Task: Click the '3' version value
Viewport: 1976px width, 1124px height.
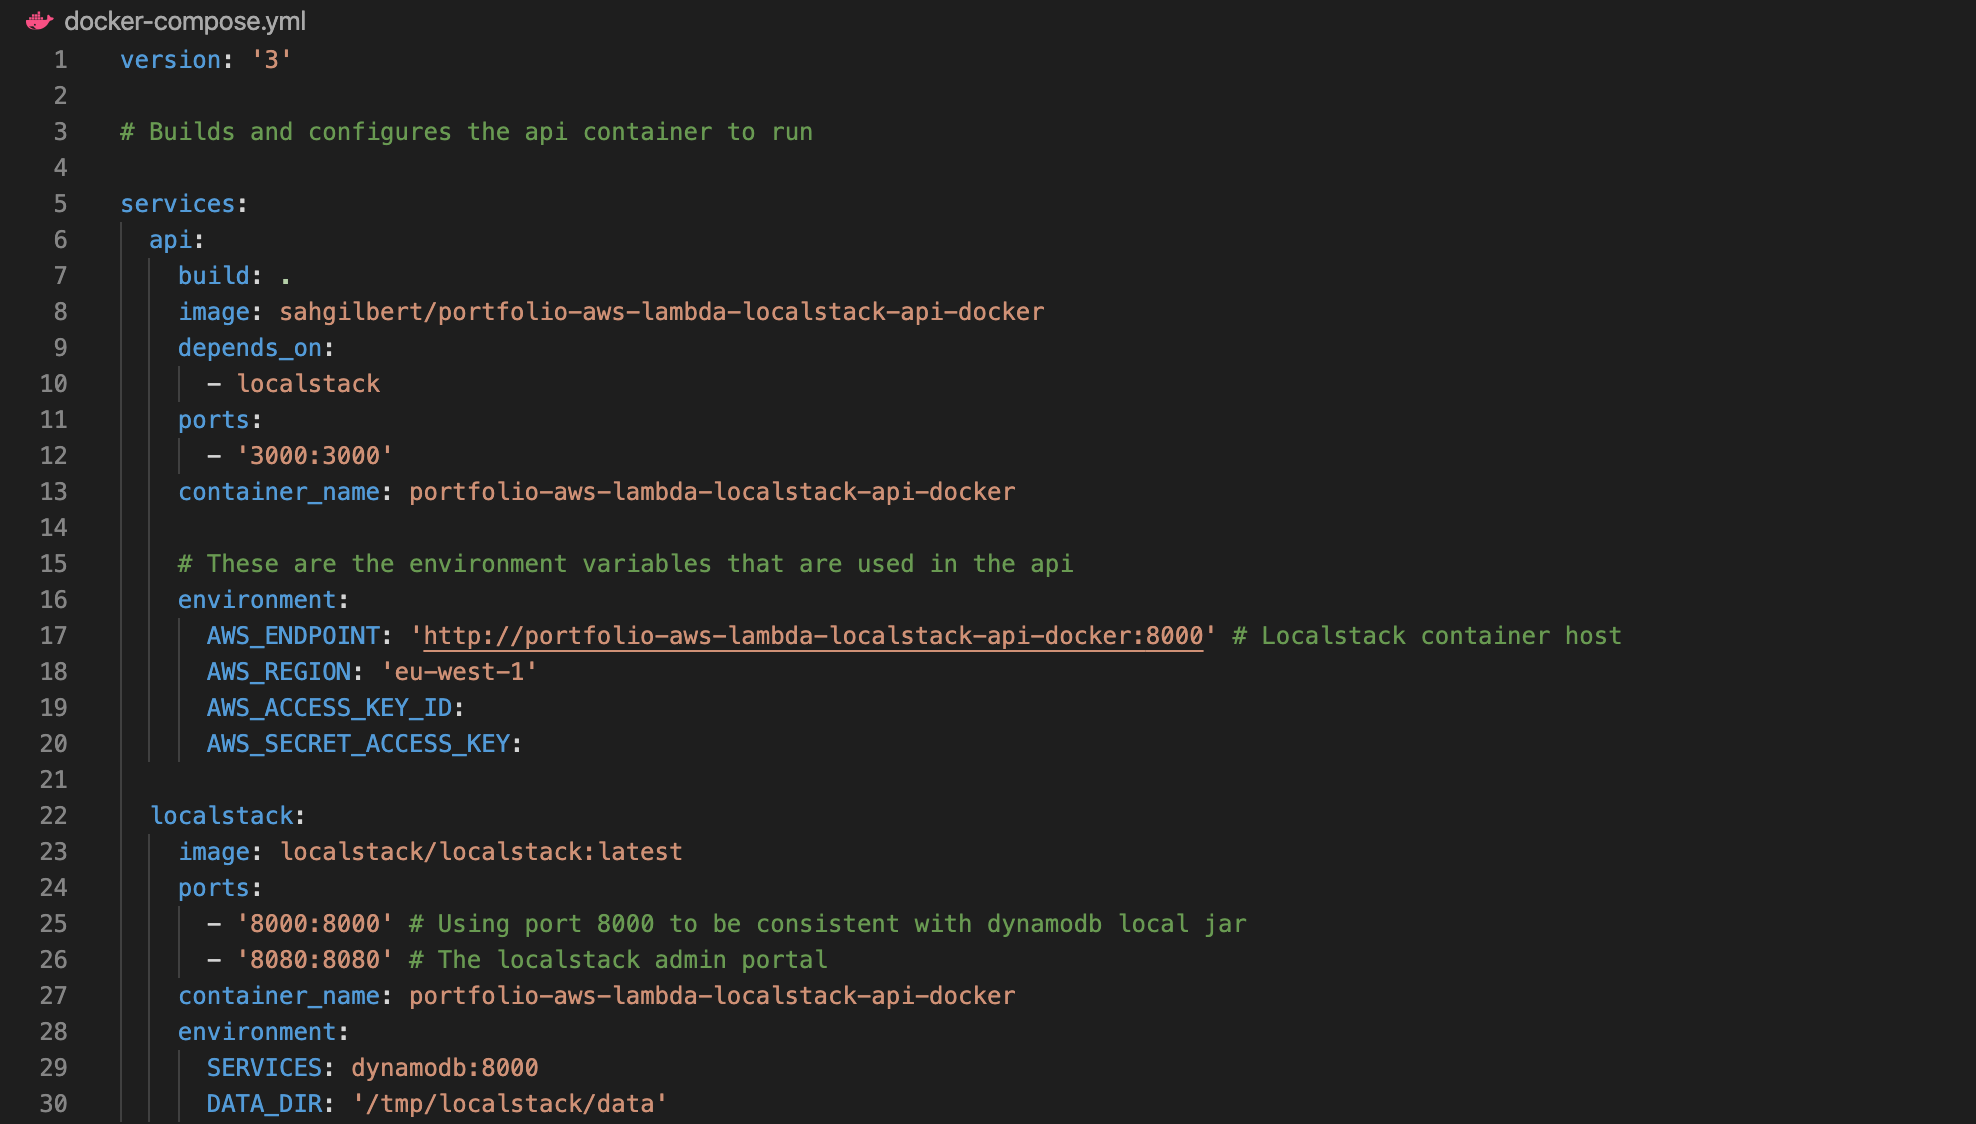Action: (271, 60)
